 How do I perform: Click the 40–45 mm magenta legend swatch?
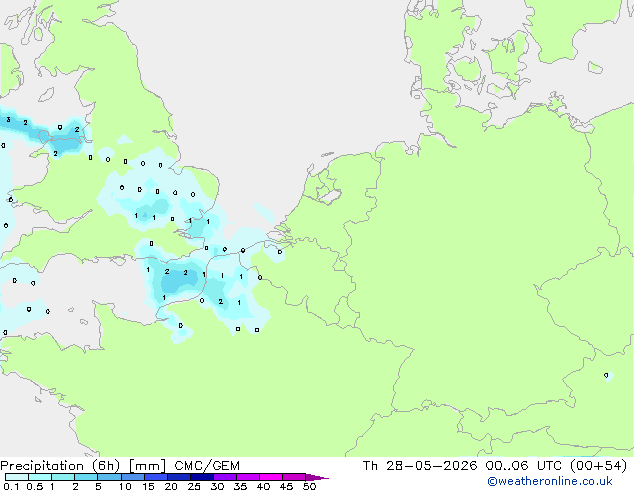point(271,477)
